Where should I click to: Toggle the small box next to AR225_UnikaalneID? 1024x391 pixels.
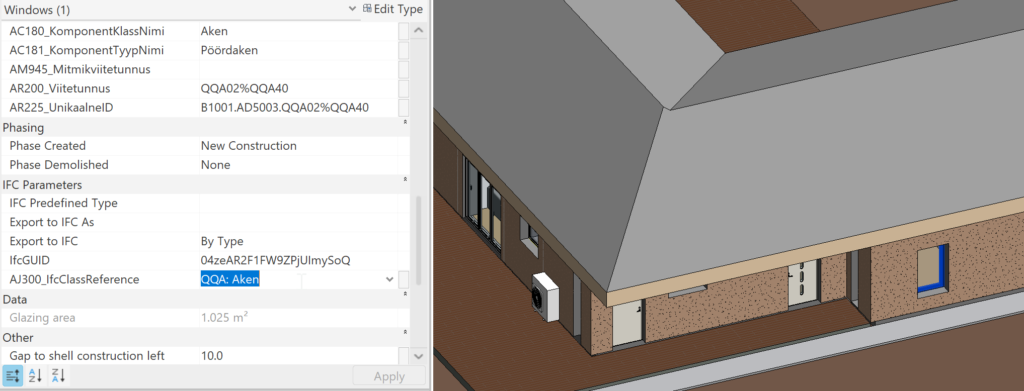coord(404,108)
